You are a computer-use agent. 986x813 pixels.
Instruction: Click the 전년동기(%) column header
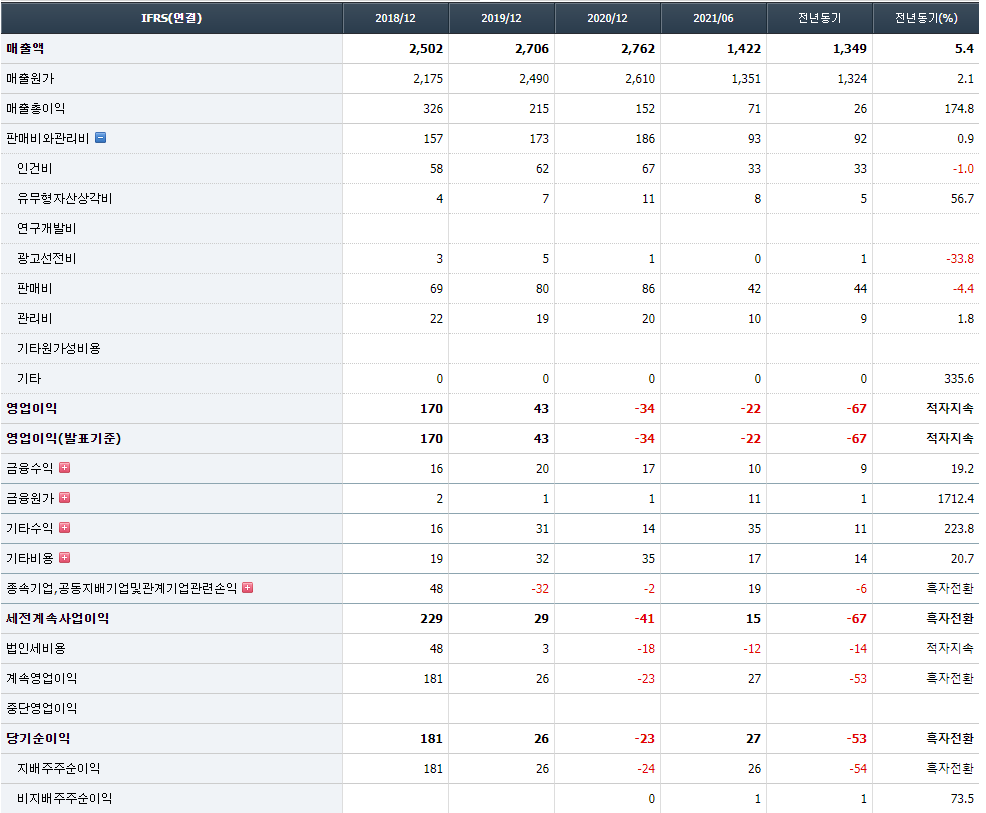coord(926,18)
